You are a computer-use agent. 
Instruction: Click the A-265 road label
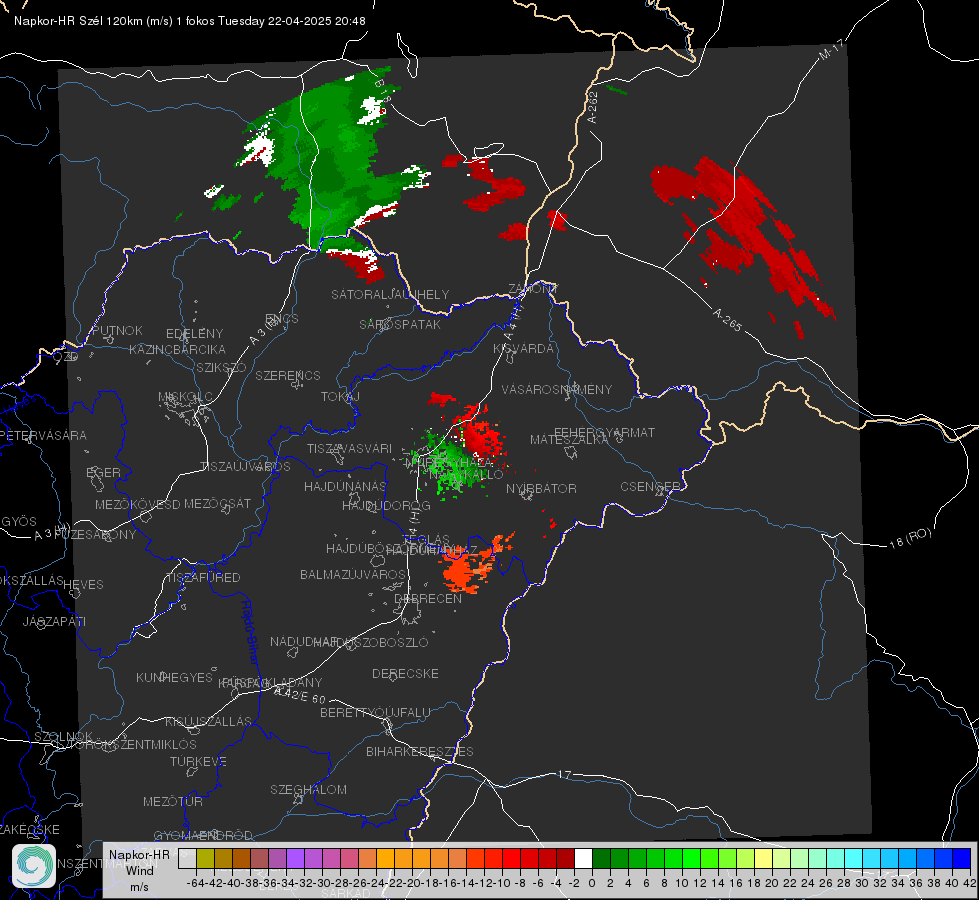tap(727, 320)
